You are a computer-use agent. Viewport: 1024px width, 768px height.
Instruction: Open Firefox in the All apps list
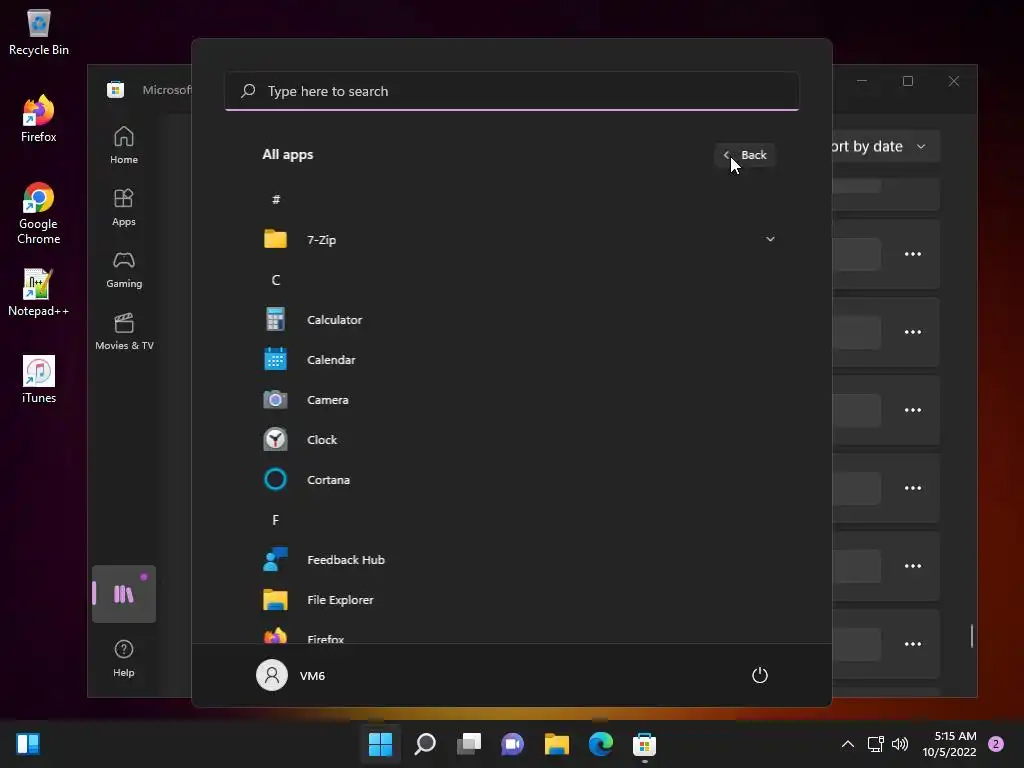pos(519,635)
